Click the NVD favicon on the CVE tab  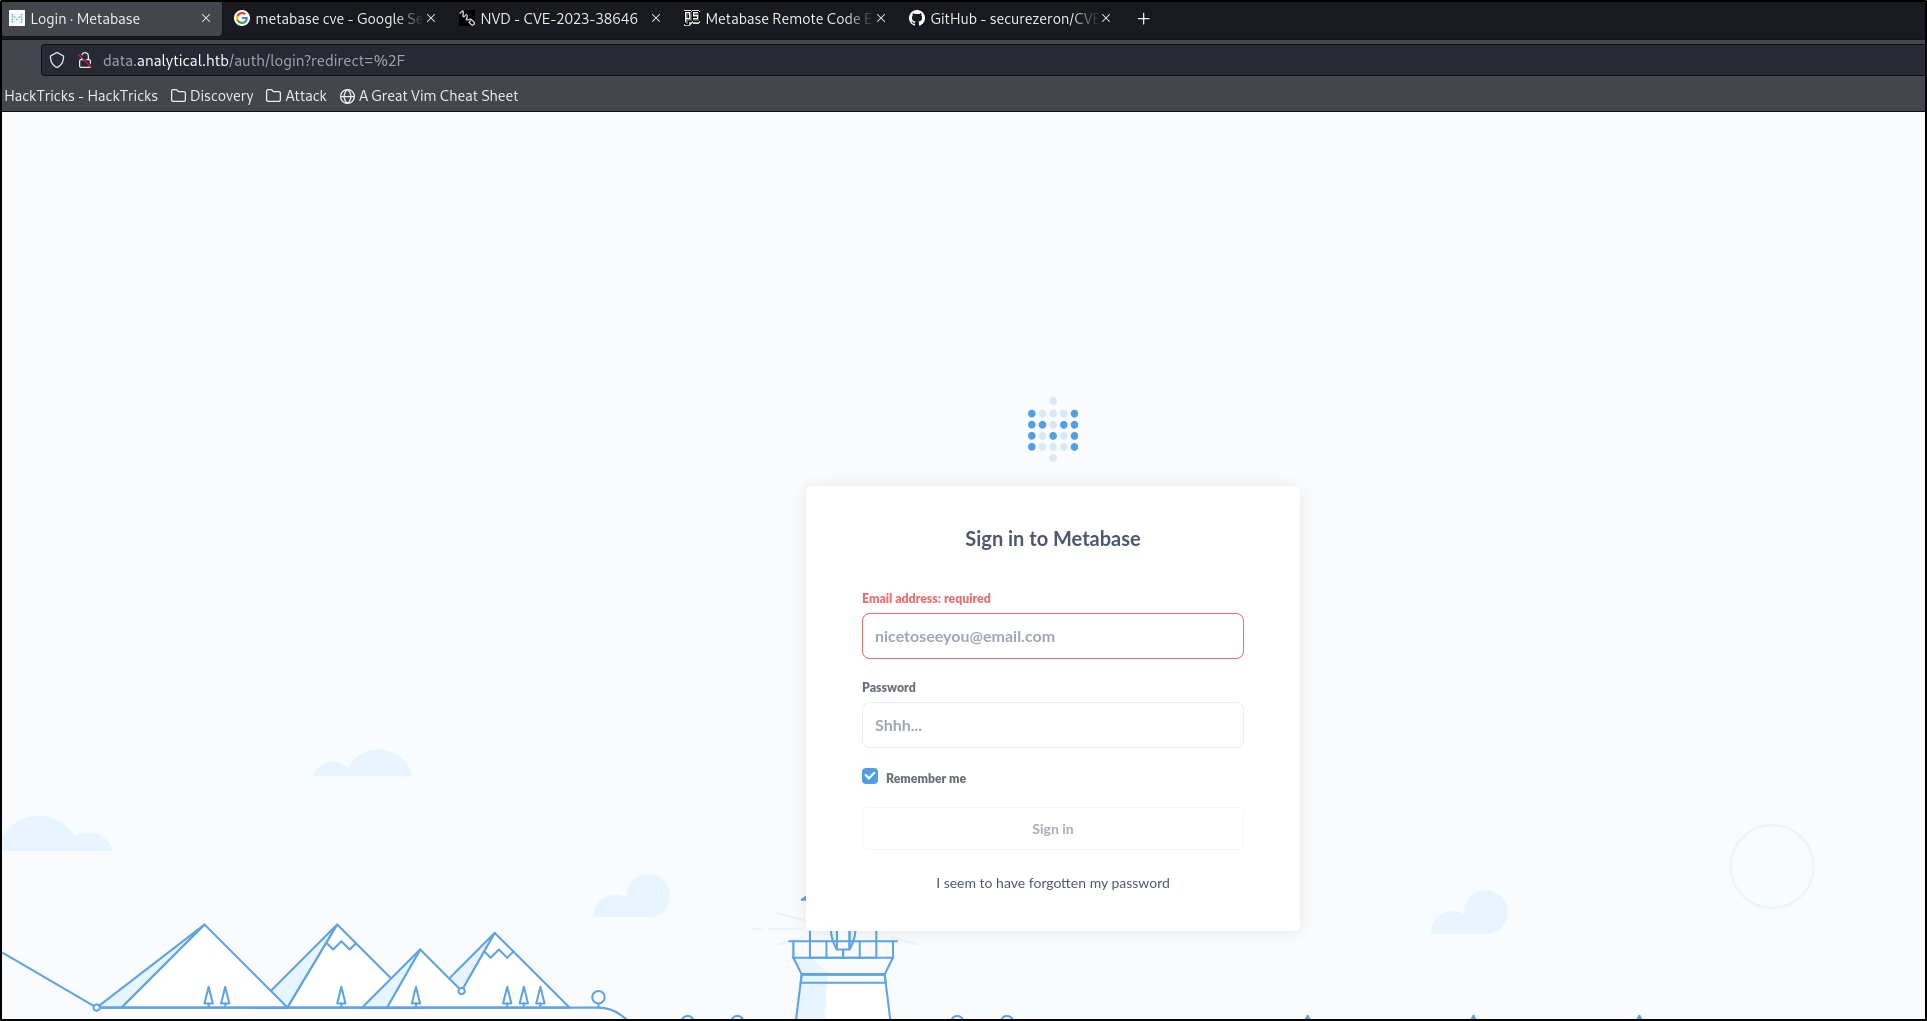467,19
